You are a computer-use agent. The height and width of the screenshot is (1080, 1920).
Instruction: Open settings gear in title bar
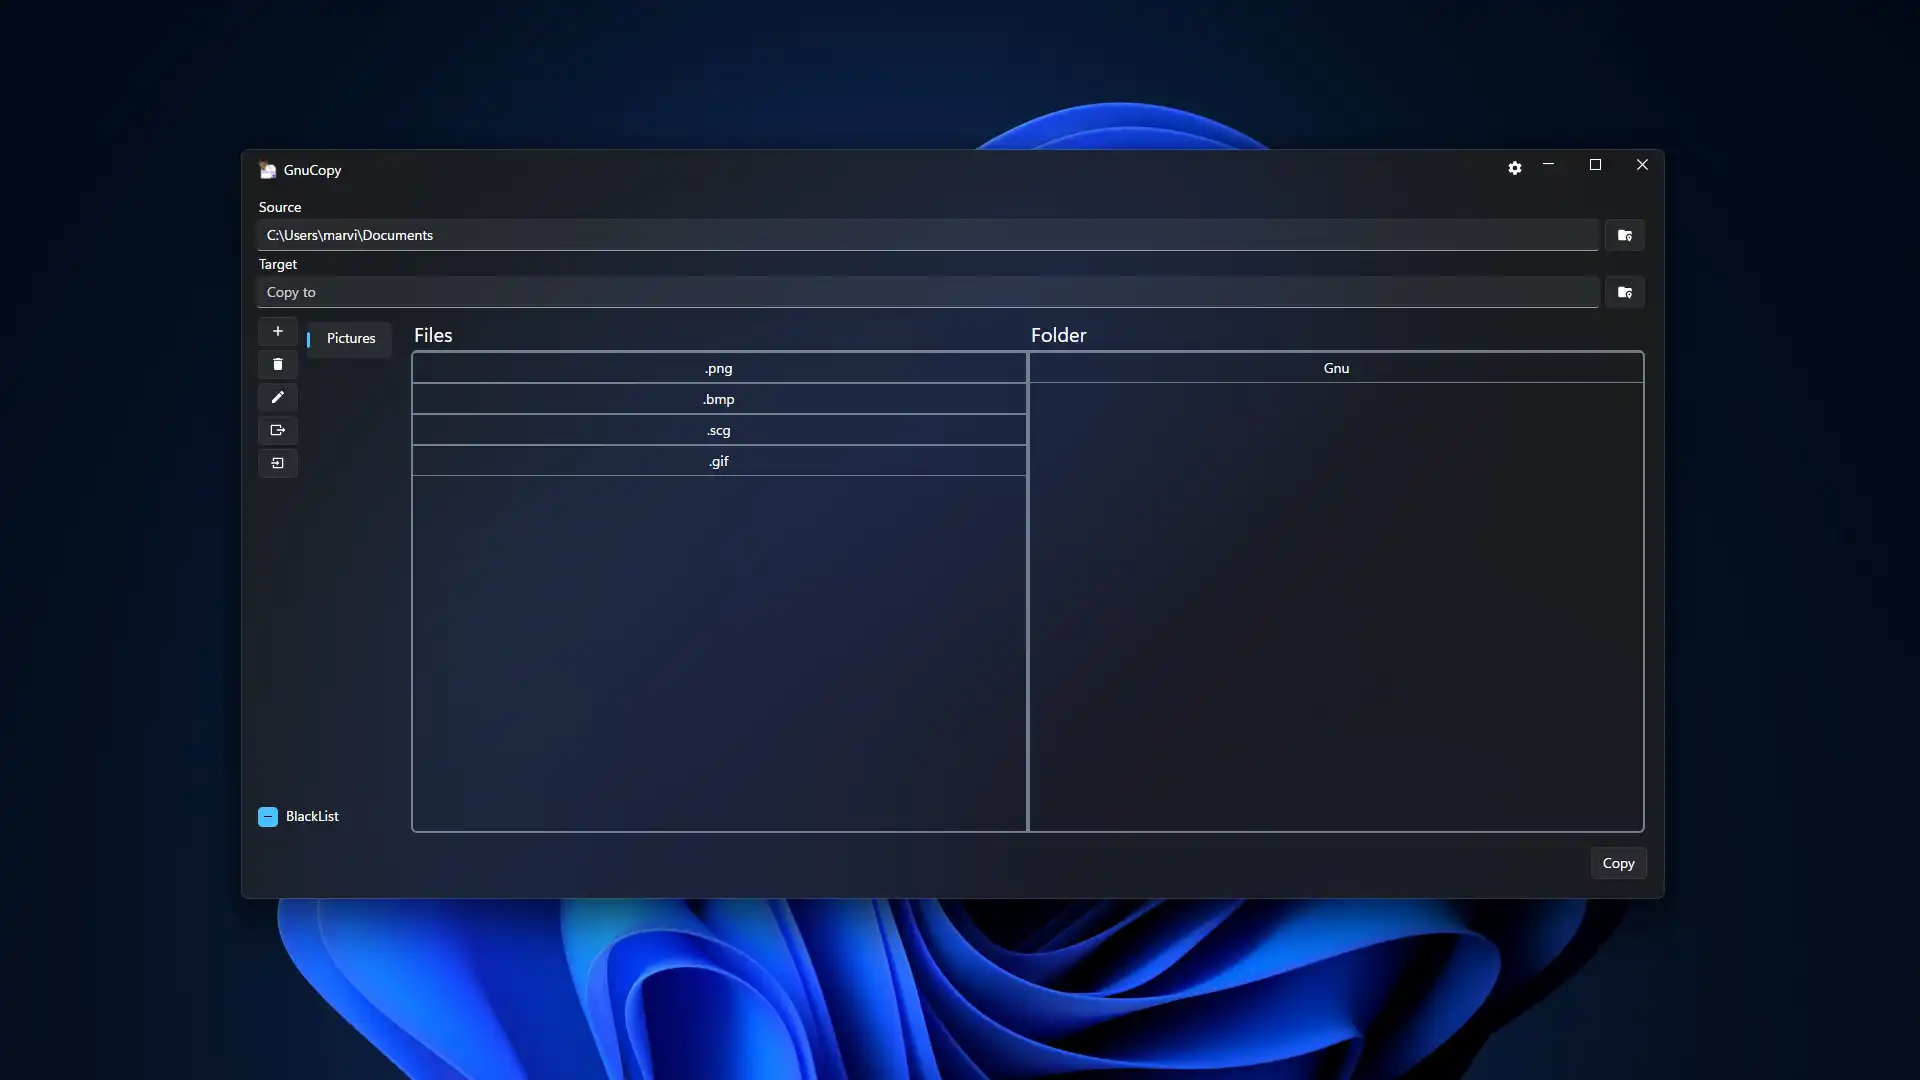1514,168
